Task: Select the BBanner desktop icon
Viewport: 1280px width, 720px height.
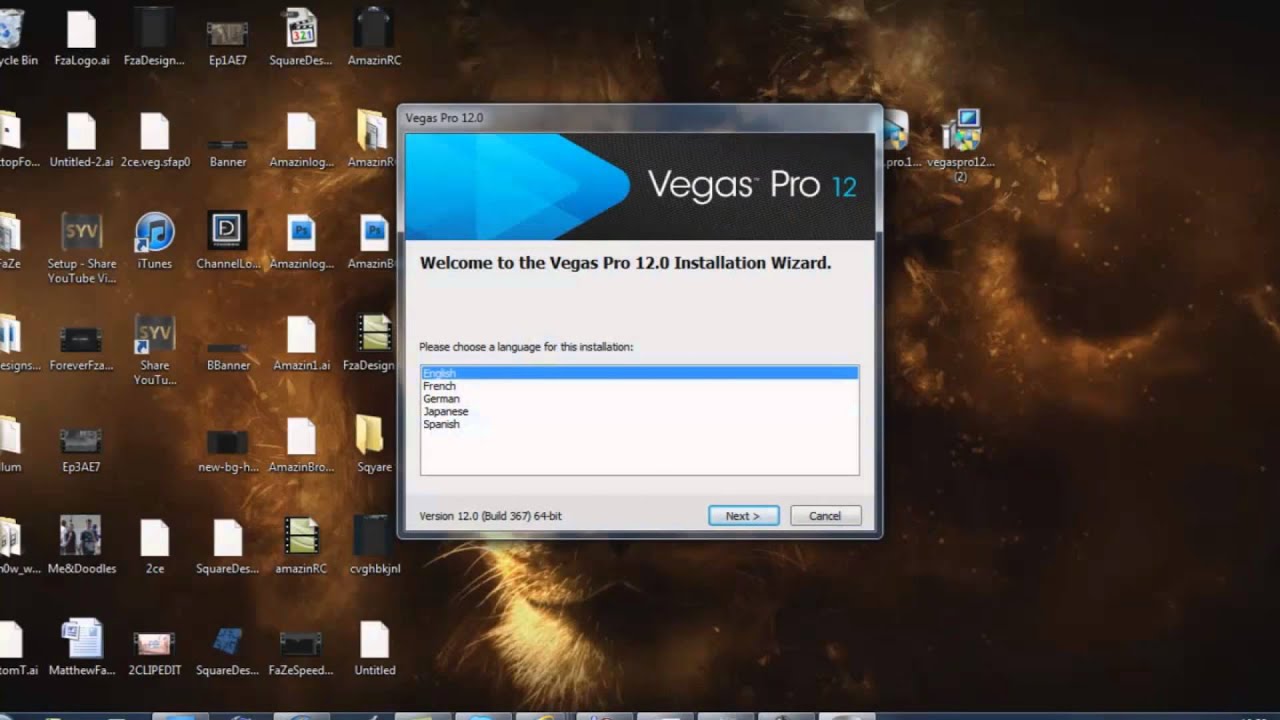Action: pos(228,357)
